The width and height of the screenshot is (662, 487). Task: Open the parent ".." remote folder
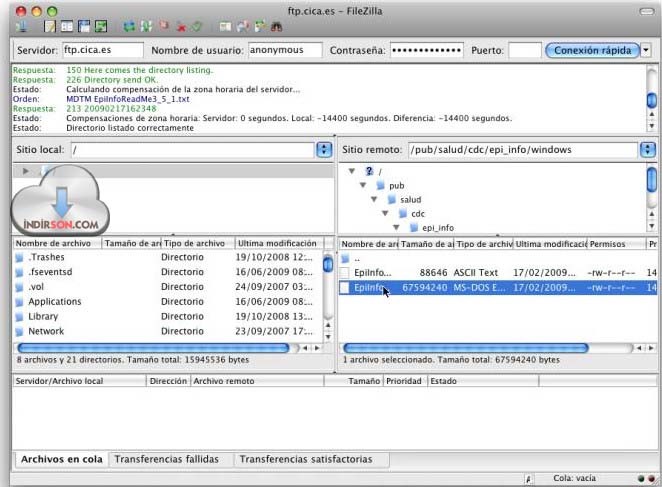pyautogui.click(x=498, y=258)
